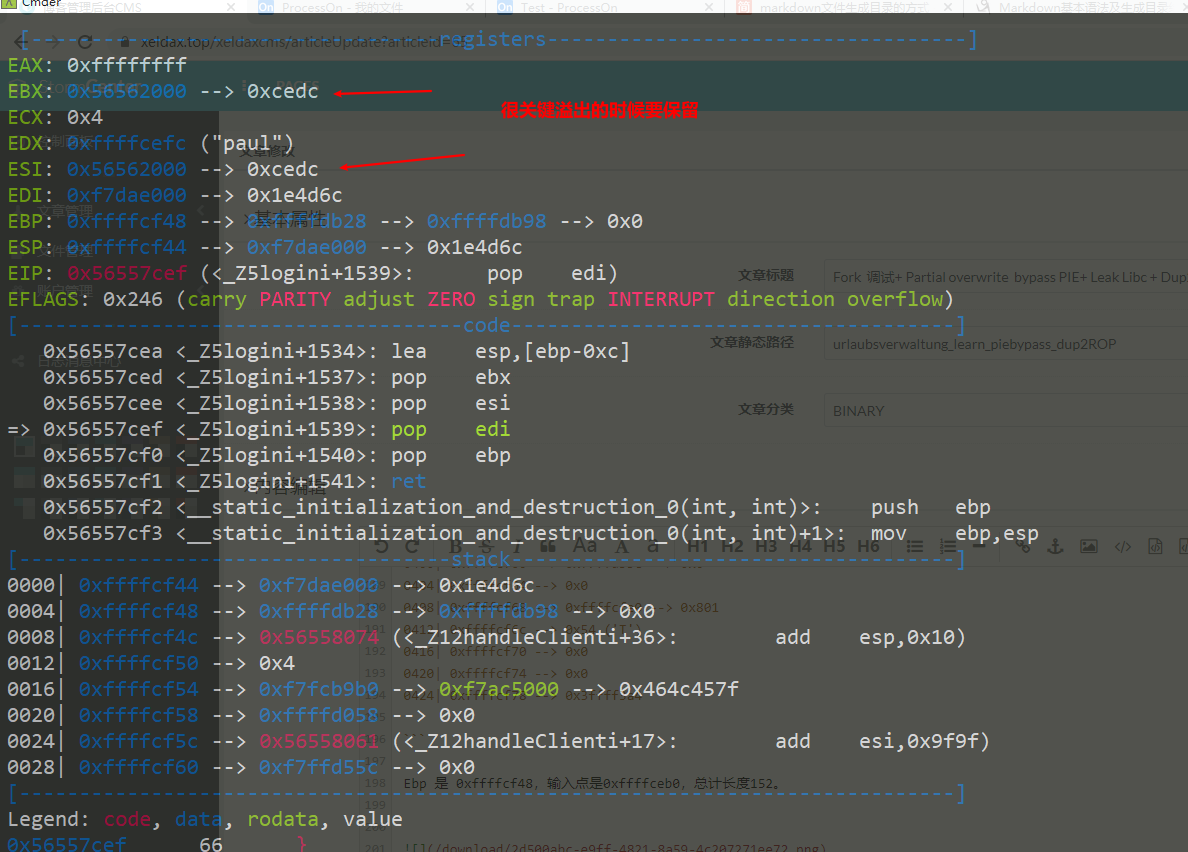The width and height of the screenshot is (1188, 852).
Task: Open 文章管理 in the CMS sidebar
Action: pyautogui.click(x=65, y=211)
